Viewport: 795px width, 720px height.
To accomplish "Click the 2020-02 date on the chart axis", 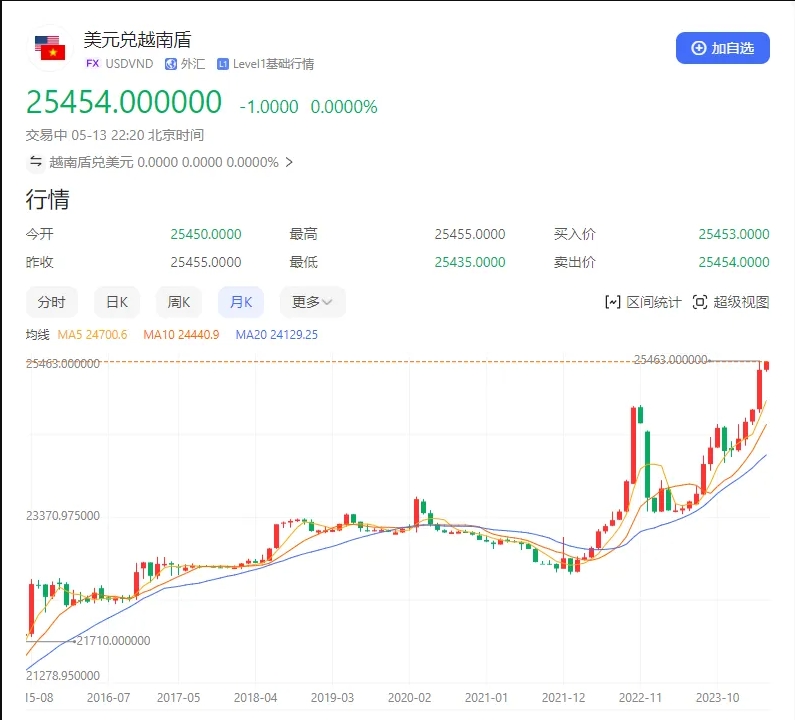I will pyautogui.click(x=409, y=698).
